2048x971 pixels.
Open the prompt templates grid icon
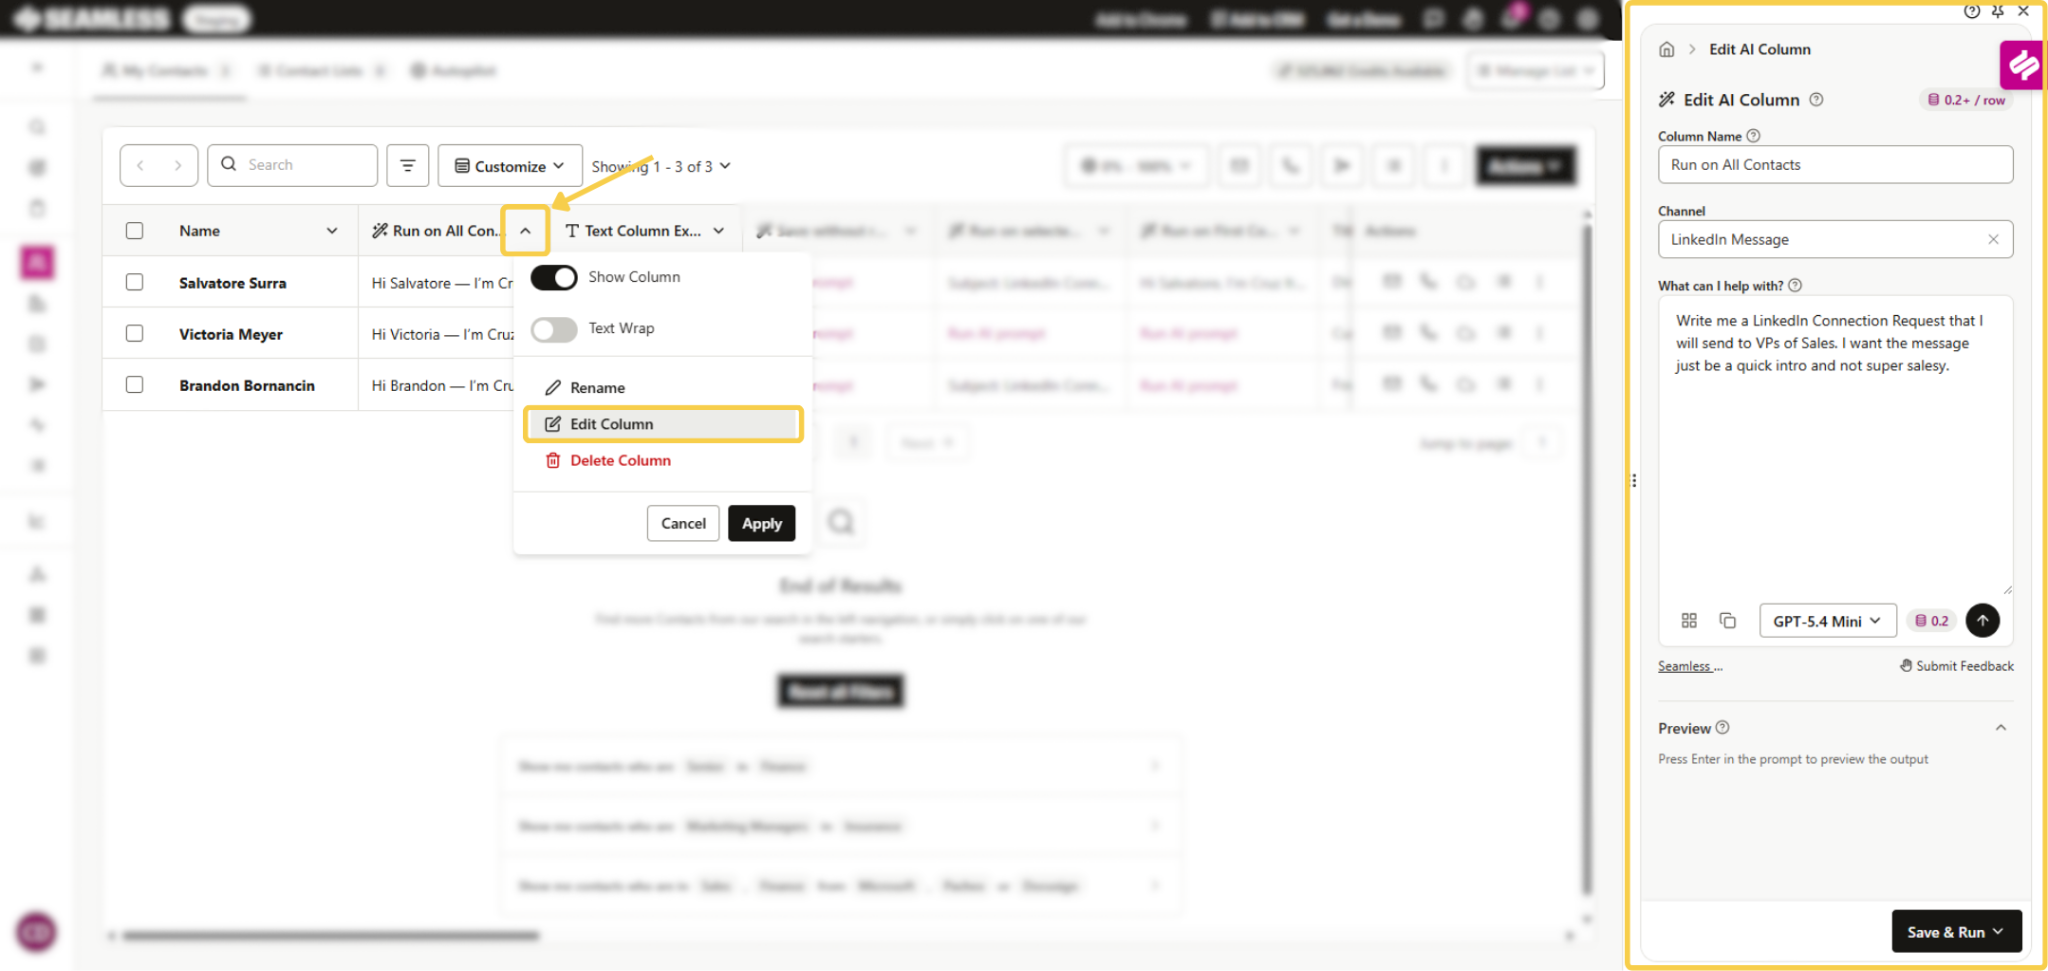point(1689,620)
